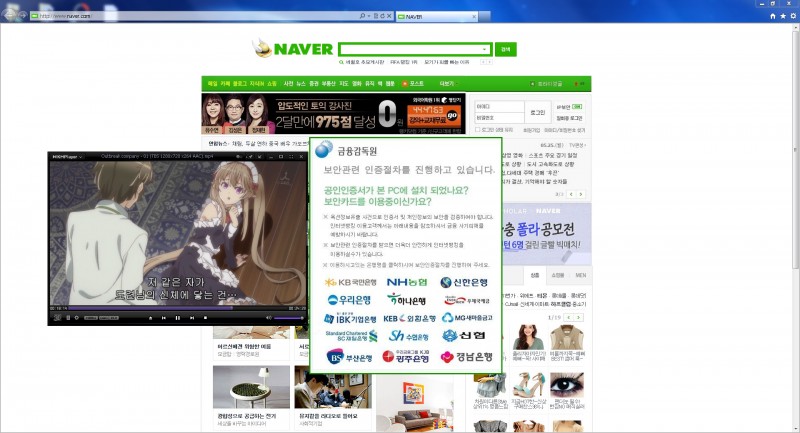The width and height of the screenshot is (800, 433).
Task: Click the IBK기업은행 logo
Action: coord(346,318)
